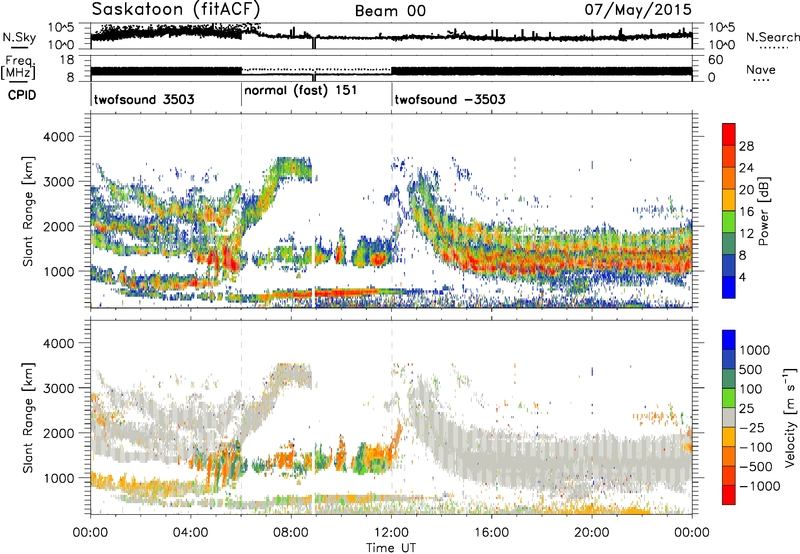Click the '1000' value on the velocity color bar

pos(755,350)
